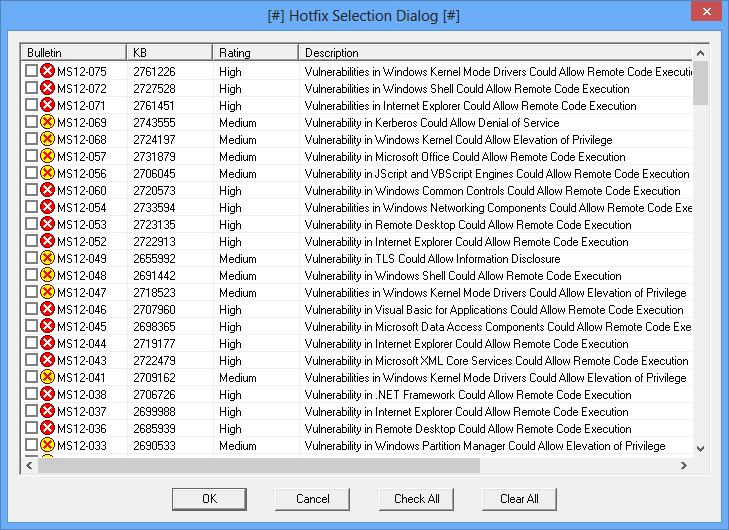Click the red severity icon for MS12-052
Viewport: 729px width, 530px height.
tap(47, 241)
